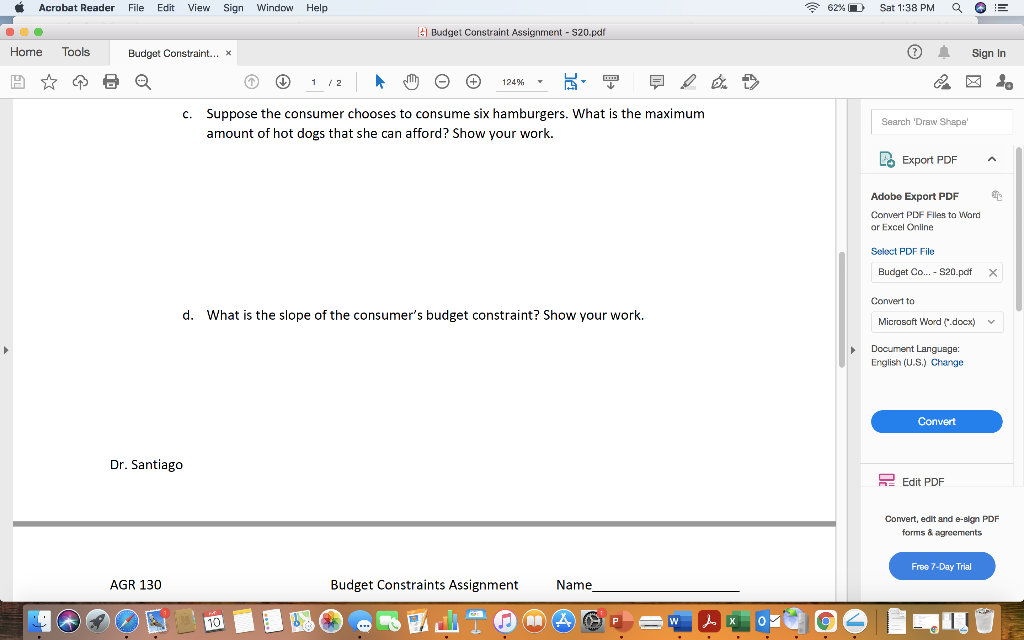
Task: Open the Add Sticky Note comment tool
Action: coord(655,82)
